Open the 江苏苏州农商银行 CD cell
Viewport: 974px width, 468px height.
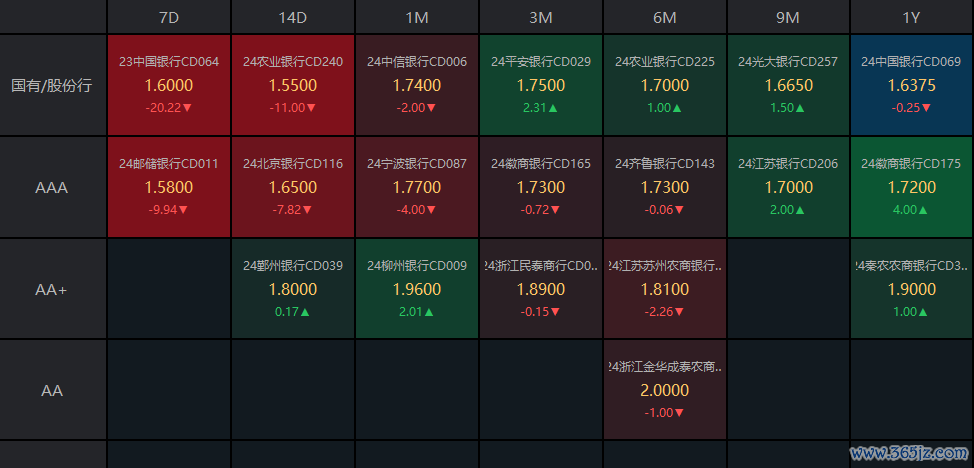click(665, 289)
